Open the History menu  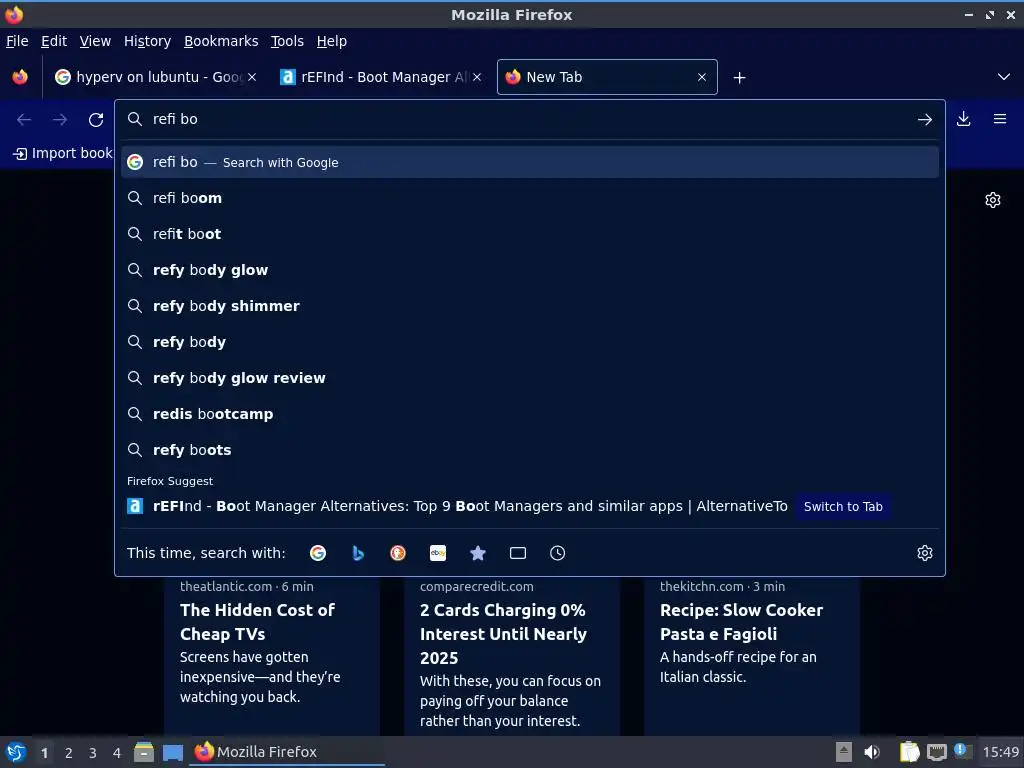148,41
